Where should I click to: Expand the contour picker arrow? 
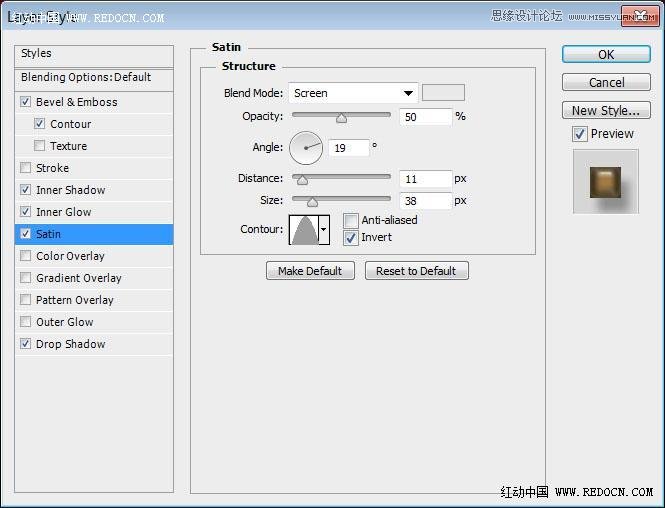pos(323,229)
